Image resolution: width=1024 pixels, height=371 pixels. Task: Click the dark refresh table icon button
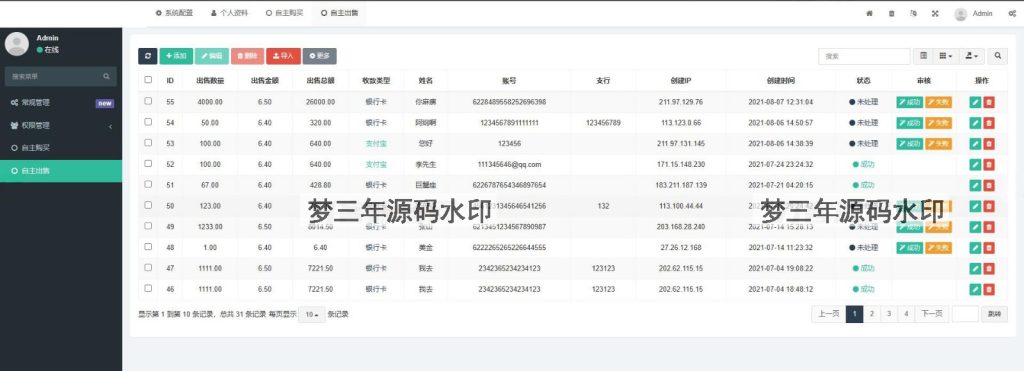[148, 56]
